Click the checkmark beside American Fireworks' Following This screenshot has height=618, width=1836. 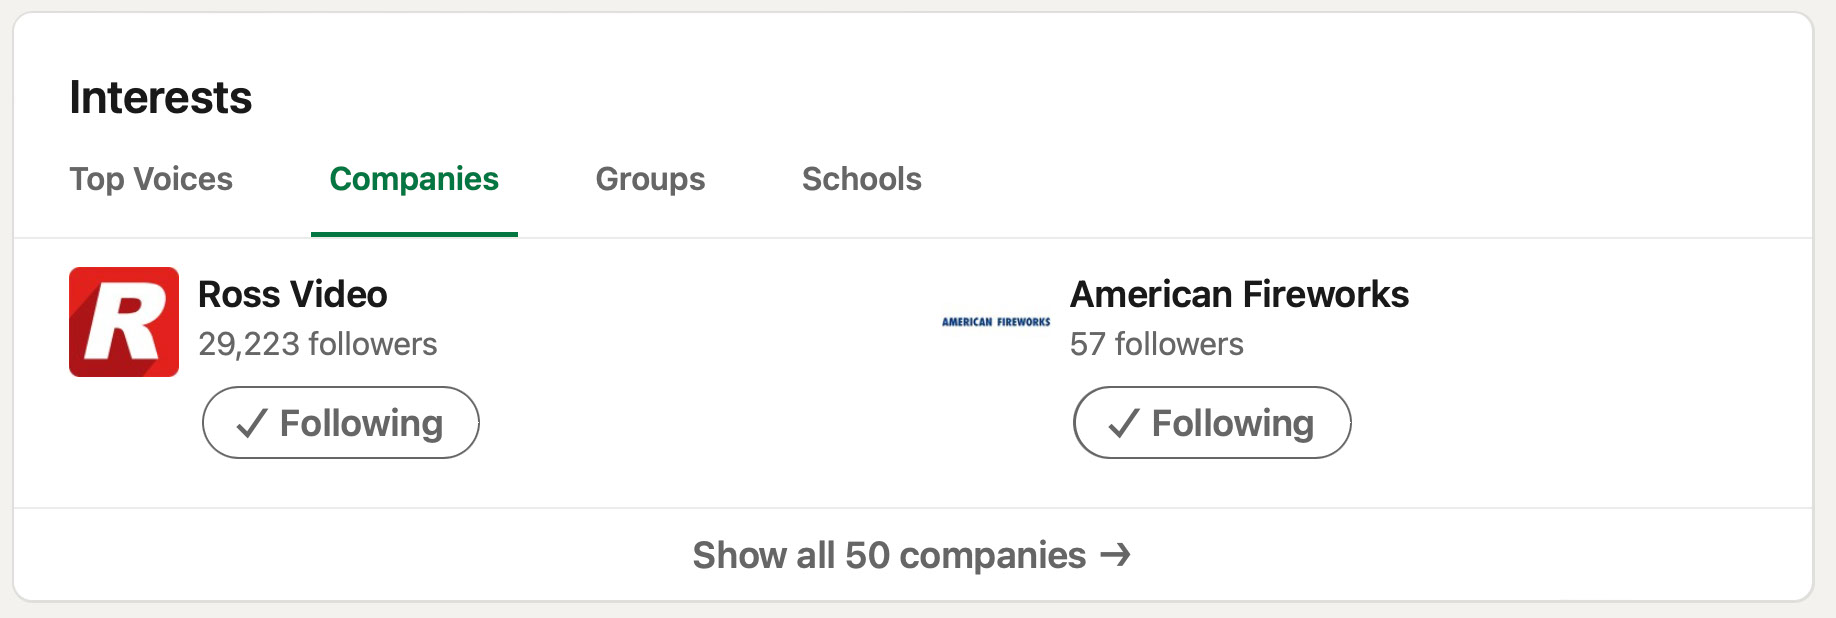(1123, 424)
